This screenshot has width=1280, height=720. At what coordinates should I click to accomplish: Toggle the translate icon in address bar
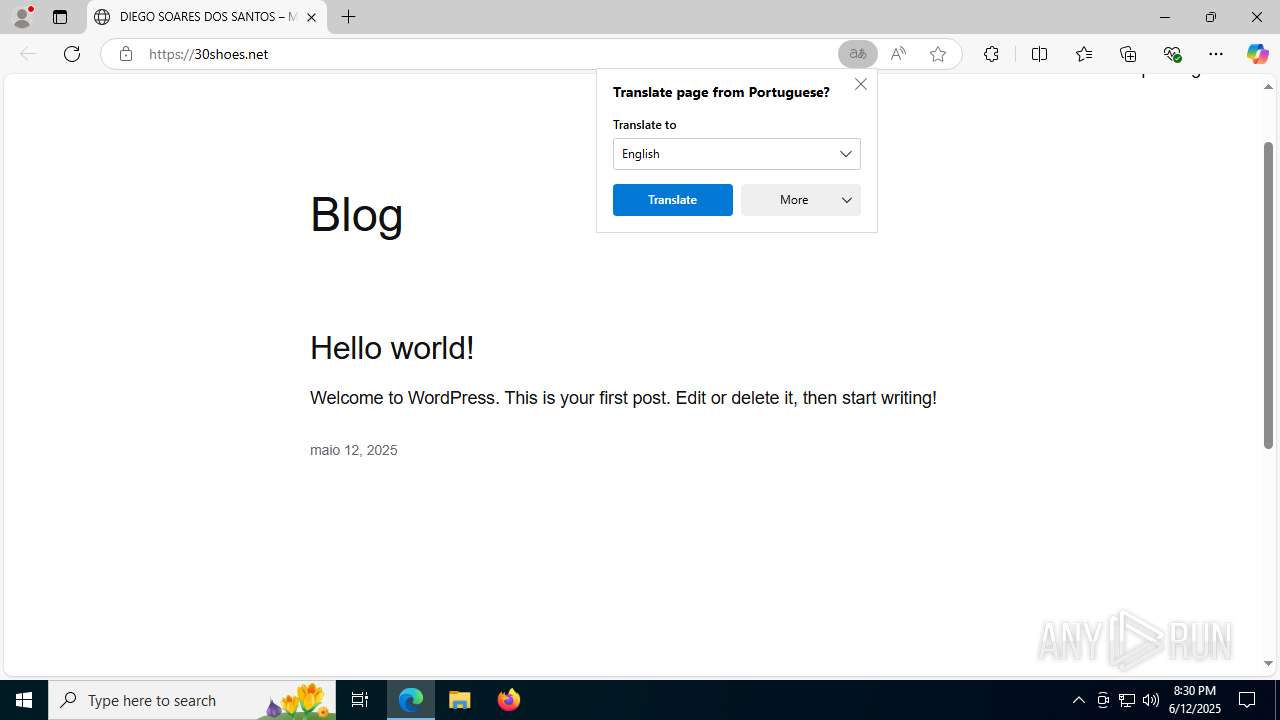coord(858,54)
